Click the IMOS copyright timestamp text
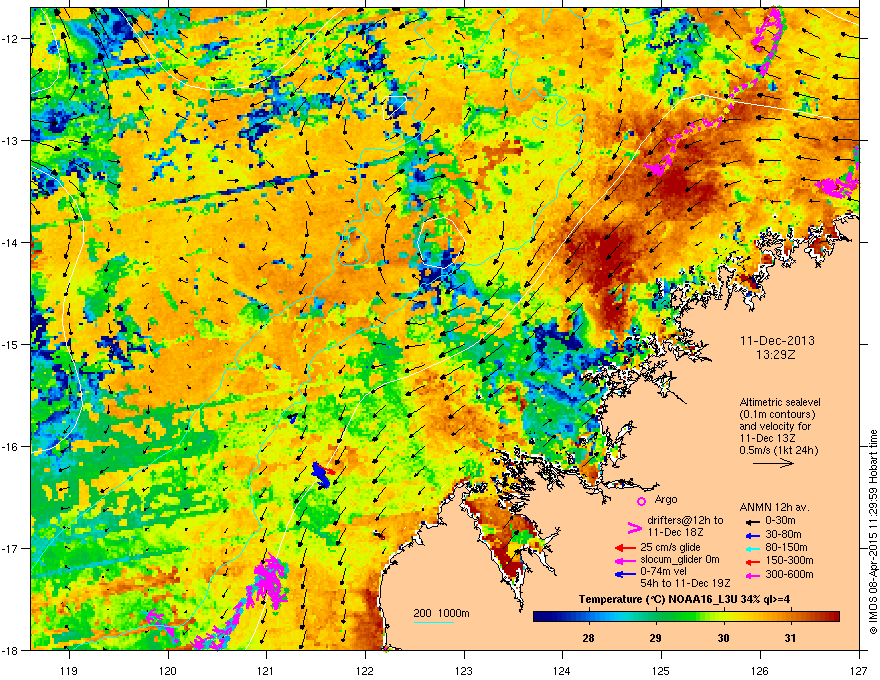Viewport: 880px width, 680px height. [x=873, y=532]
